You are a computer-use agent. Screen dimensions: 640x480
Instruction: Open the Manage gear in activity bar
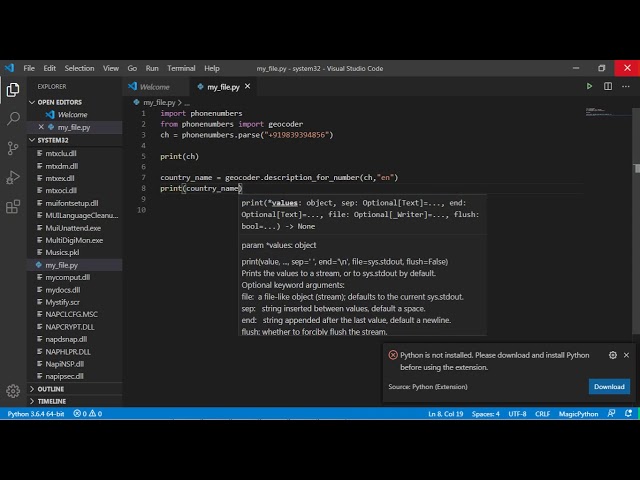[13, 391]
